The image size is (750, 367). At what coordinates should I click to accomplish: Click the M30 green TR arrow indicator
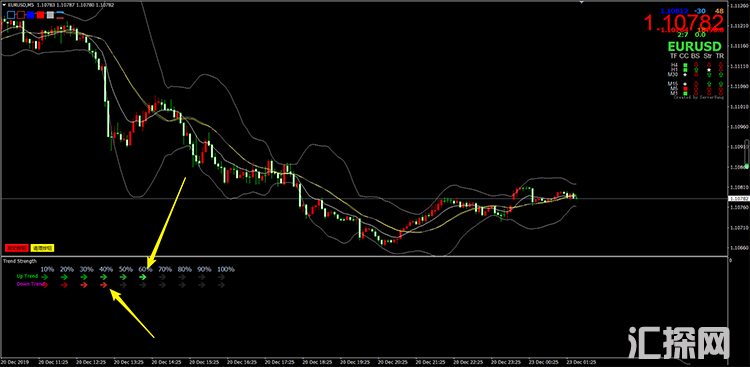point(721,75)
